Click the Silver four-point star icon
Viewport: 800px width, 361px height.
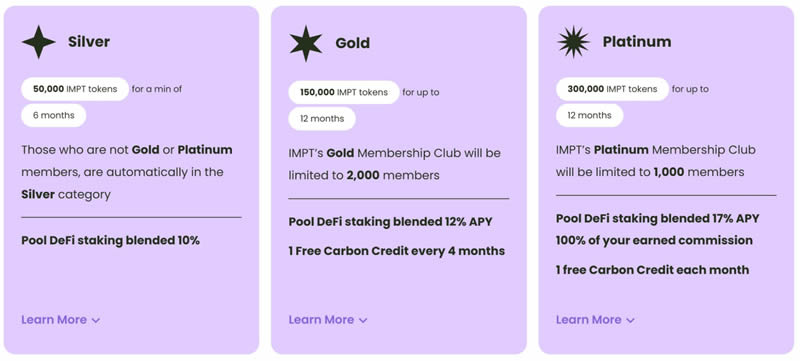(x=39, y=42)
